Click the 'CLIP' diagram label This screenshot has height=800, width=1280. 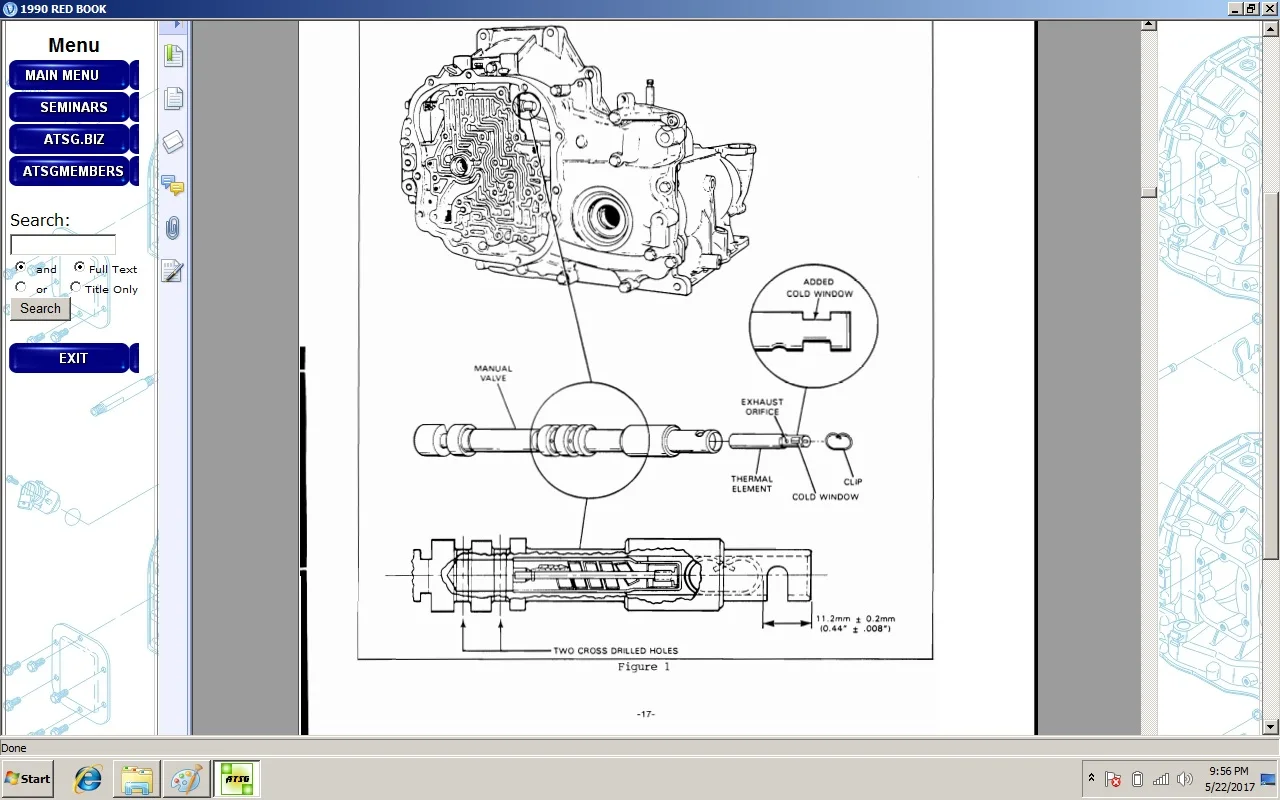click(x=853, y=482)
